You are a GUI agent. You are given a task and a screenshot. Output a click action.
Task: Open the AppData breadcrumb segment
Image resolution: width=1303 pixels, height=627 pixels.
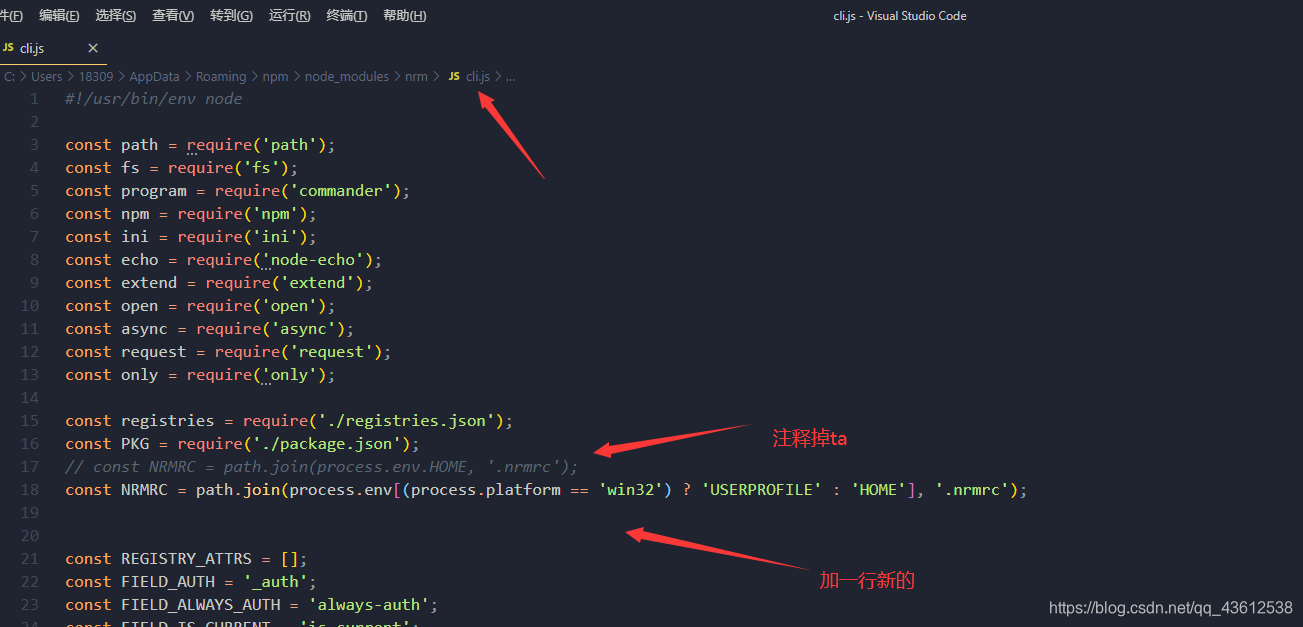154,76
